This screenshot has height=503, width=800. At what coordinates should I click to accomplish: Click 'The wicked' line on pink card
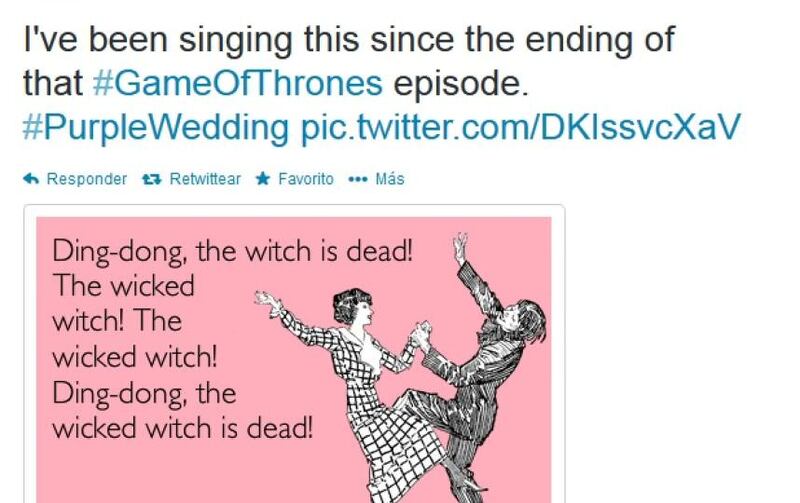tap(123, 286)
